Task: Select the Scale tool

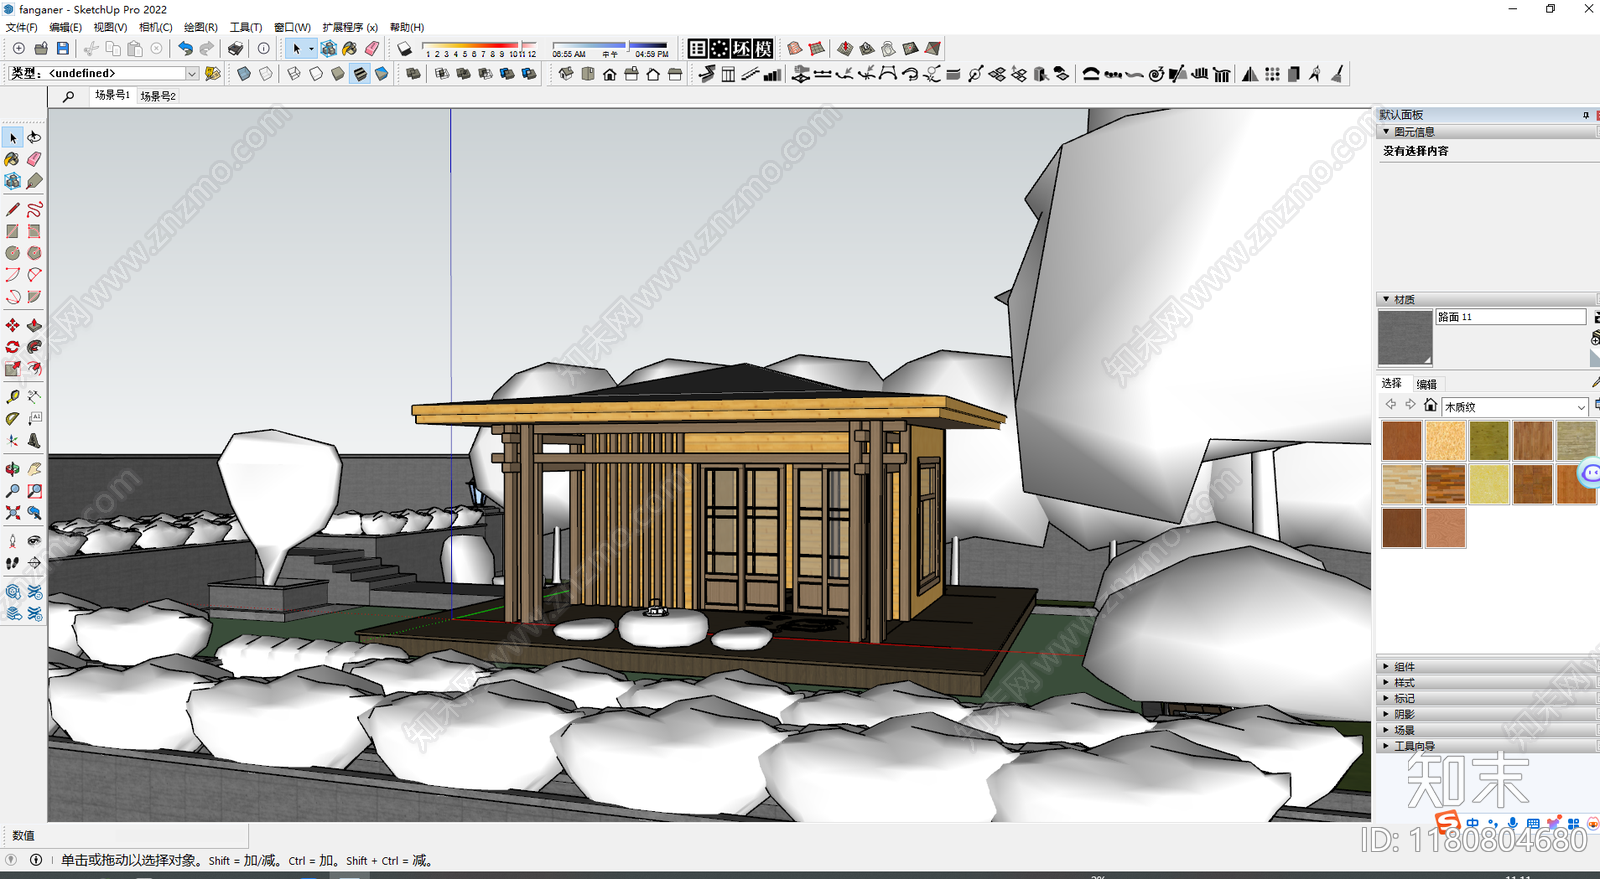Action: click(x=13, y=369)
